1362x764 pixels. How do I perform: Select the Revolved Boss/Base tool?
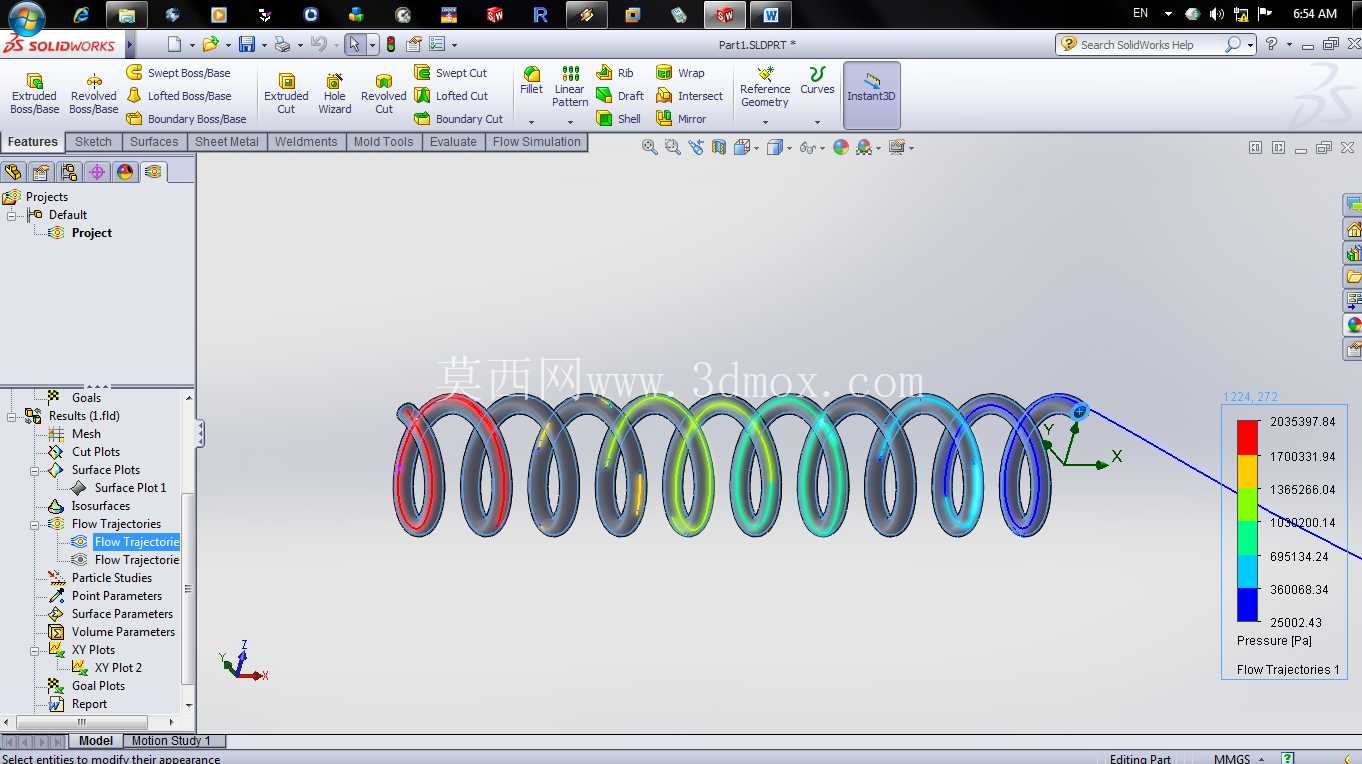(x=94, y=93)
